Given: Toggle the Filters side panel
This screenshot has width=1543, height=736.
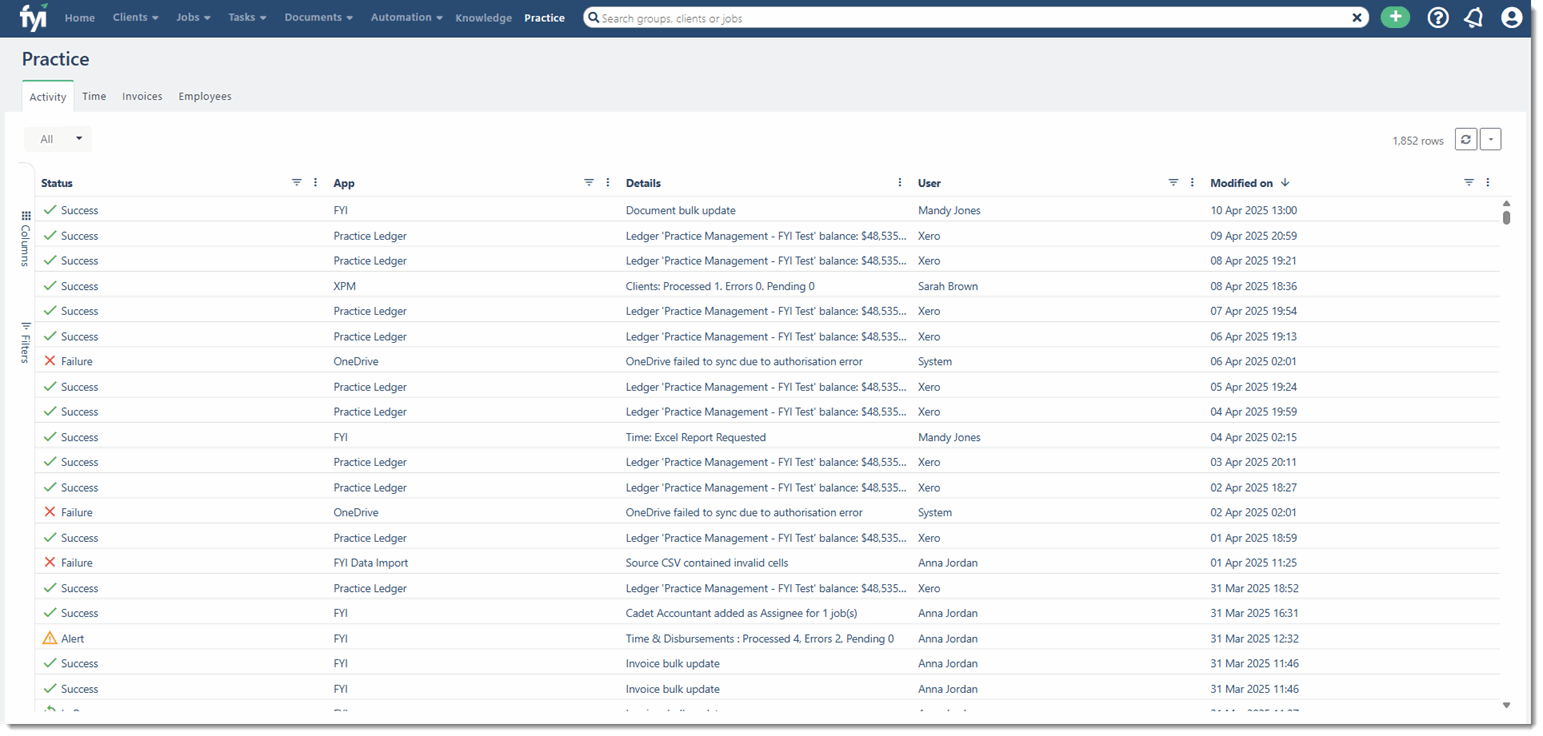Looking at the screenshot, I should click(x=26, y=342).
